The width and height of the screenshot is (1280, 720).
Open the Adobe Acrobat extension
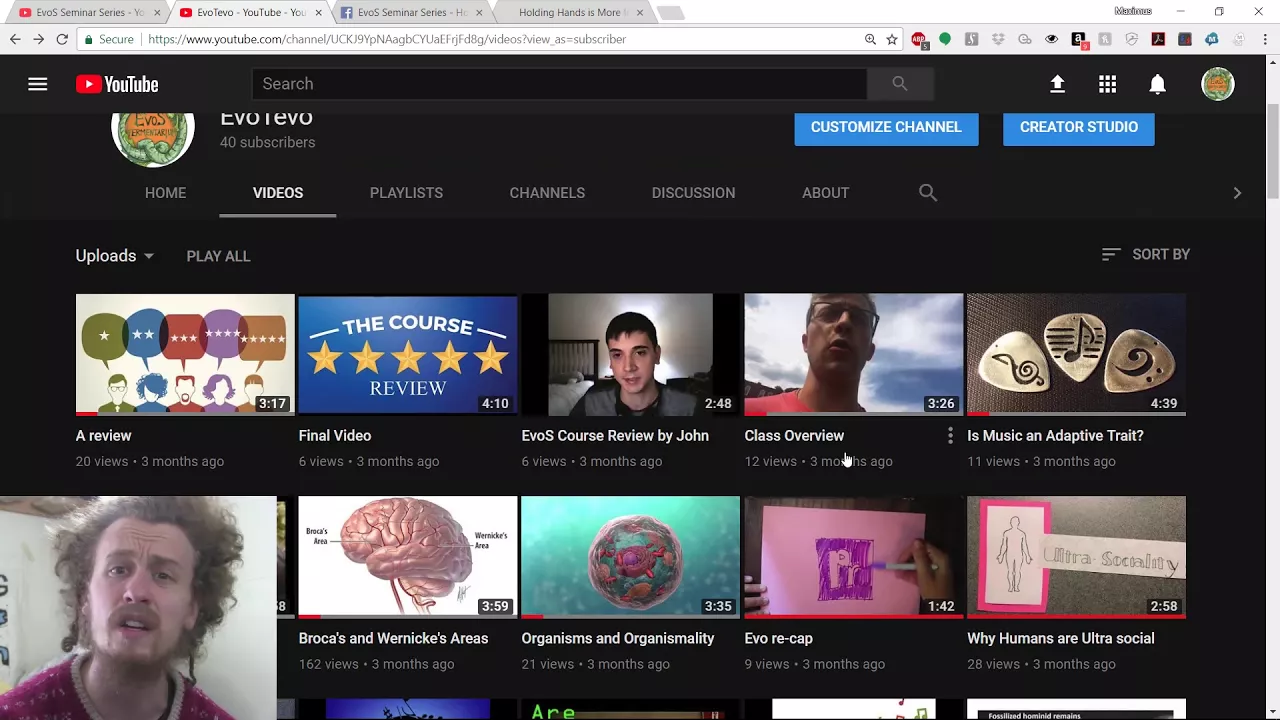1158,39
